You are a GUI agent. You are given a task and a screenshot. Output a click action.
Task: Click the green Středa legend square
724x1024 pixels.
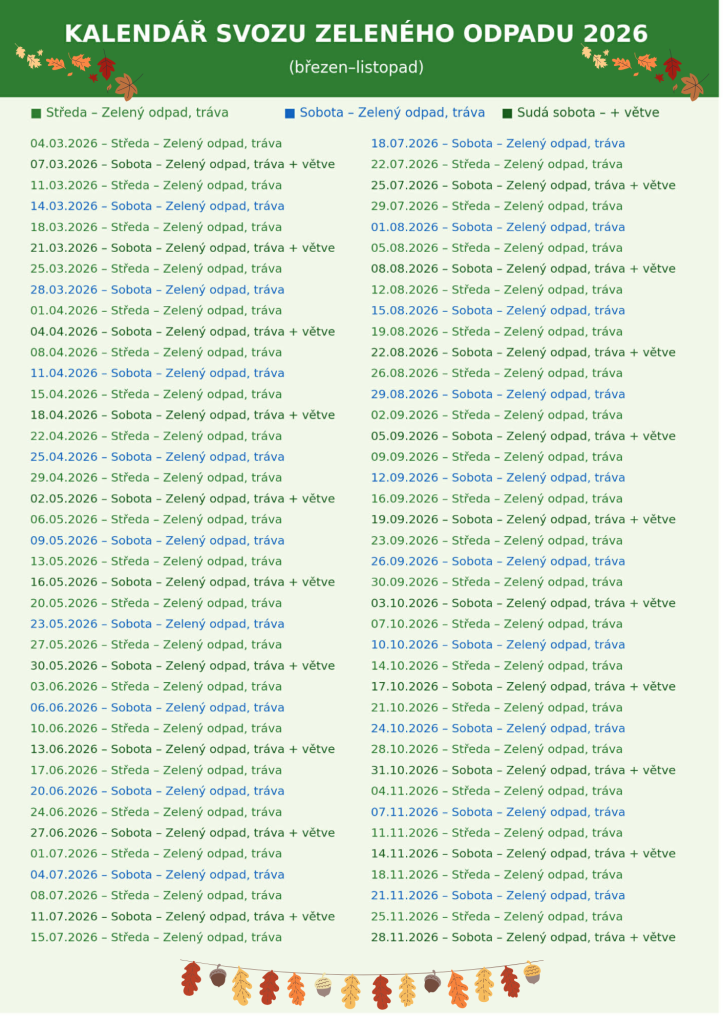click(x=36, y=114)
